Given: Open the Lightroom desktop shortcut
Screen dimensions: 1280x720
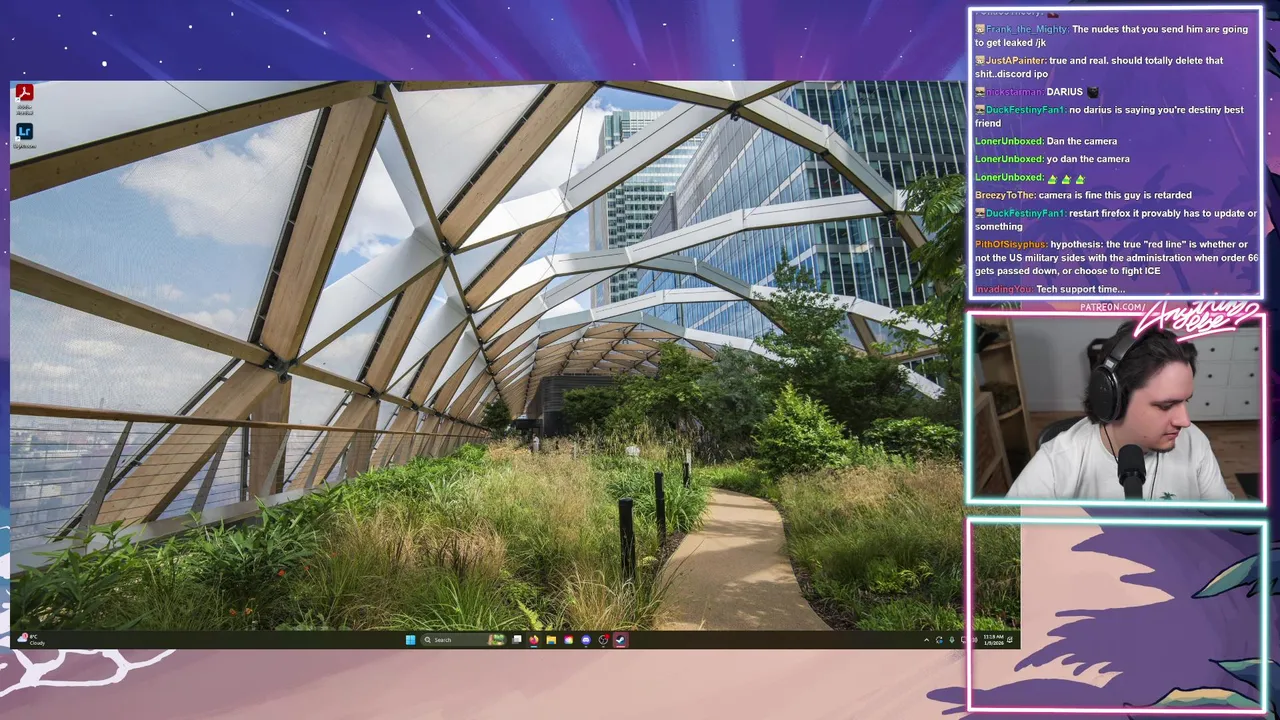Looking at the screenshot, I should (x=24, y=135).
